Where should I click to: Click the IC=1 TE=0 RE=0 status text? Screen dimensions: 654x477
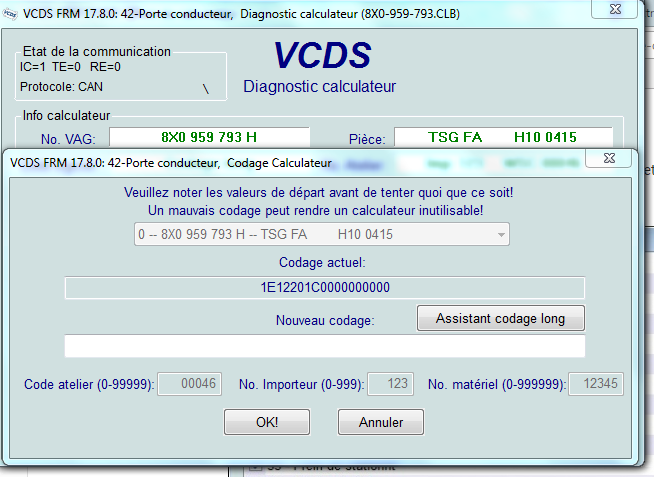(x=70, y=67)
